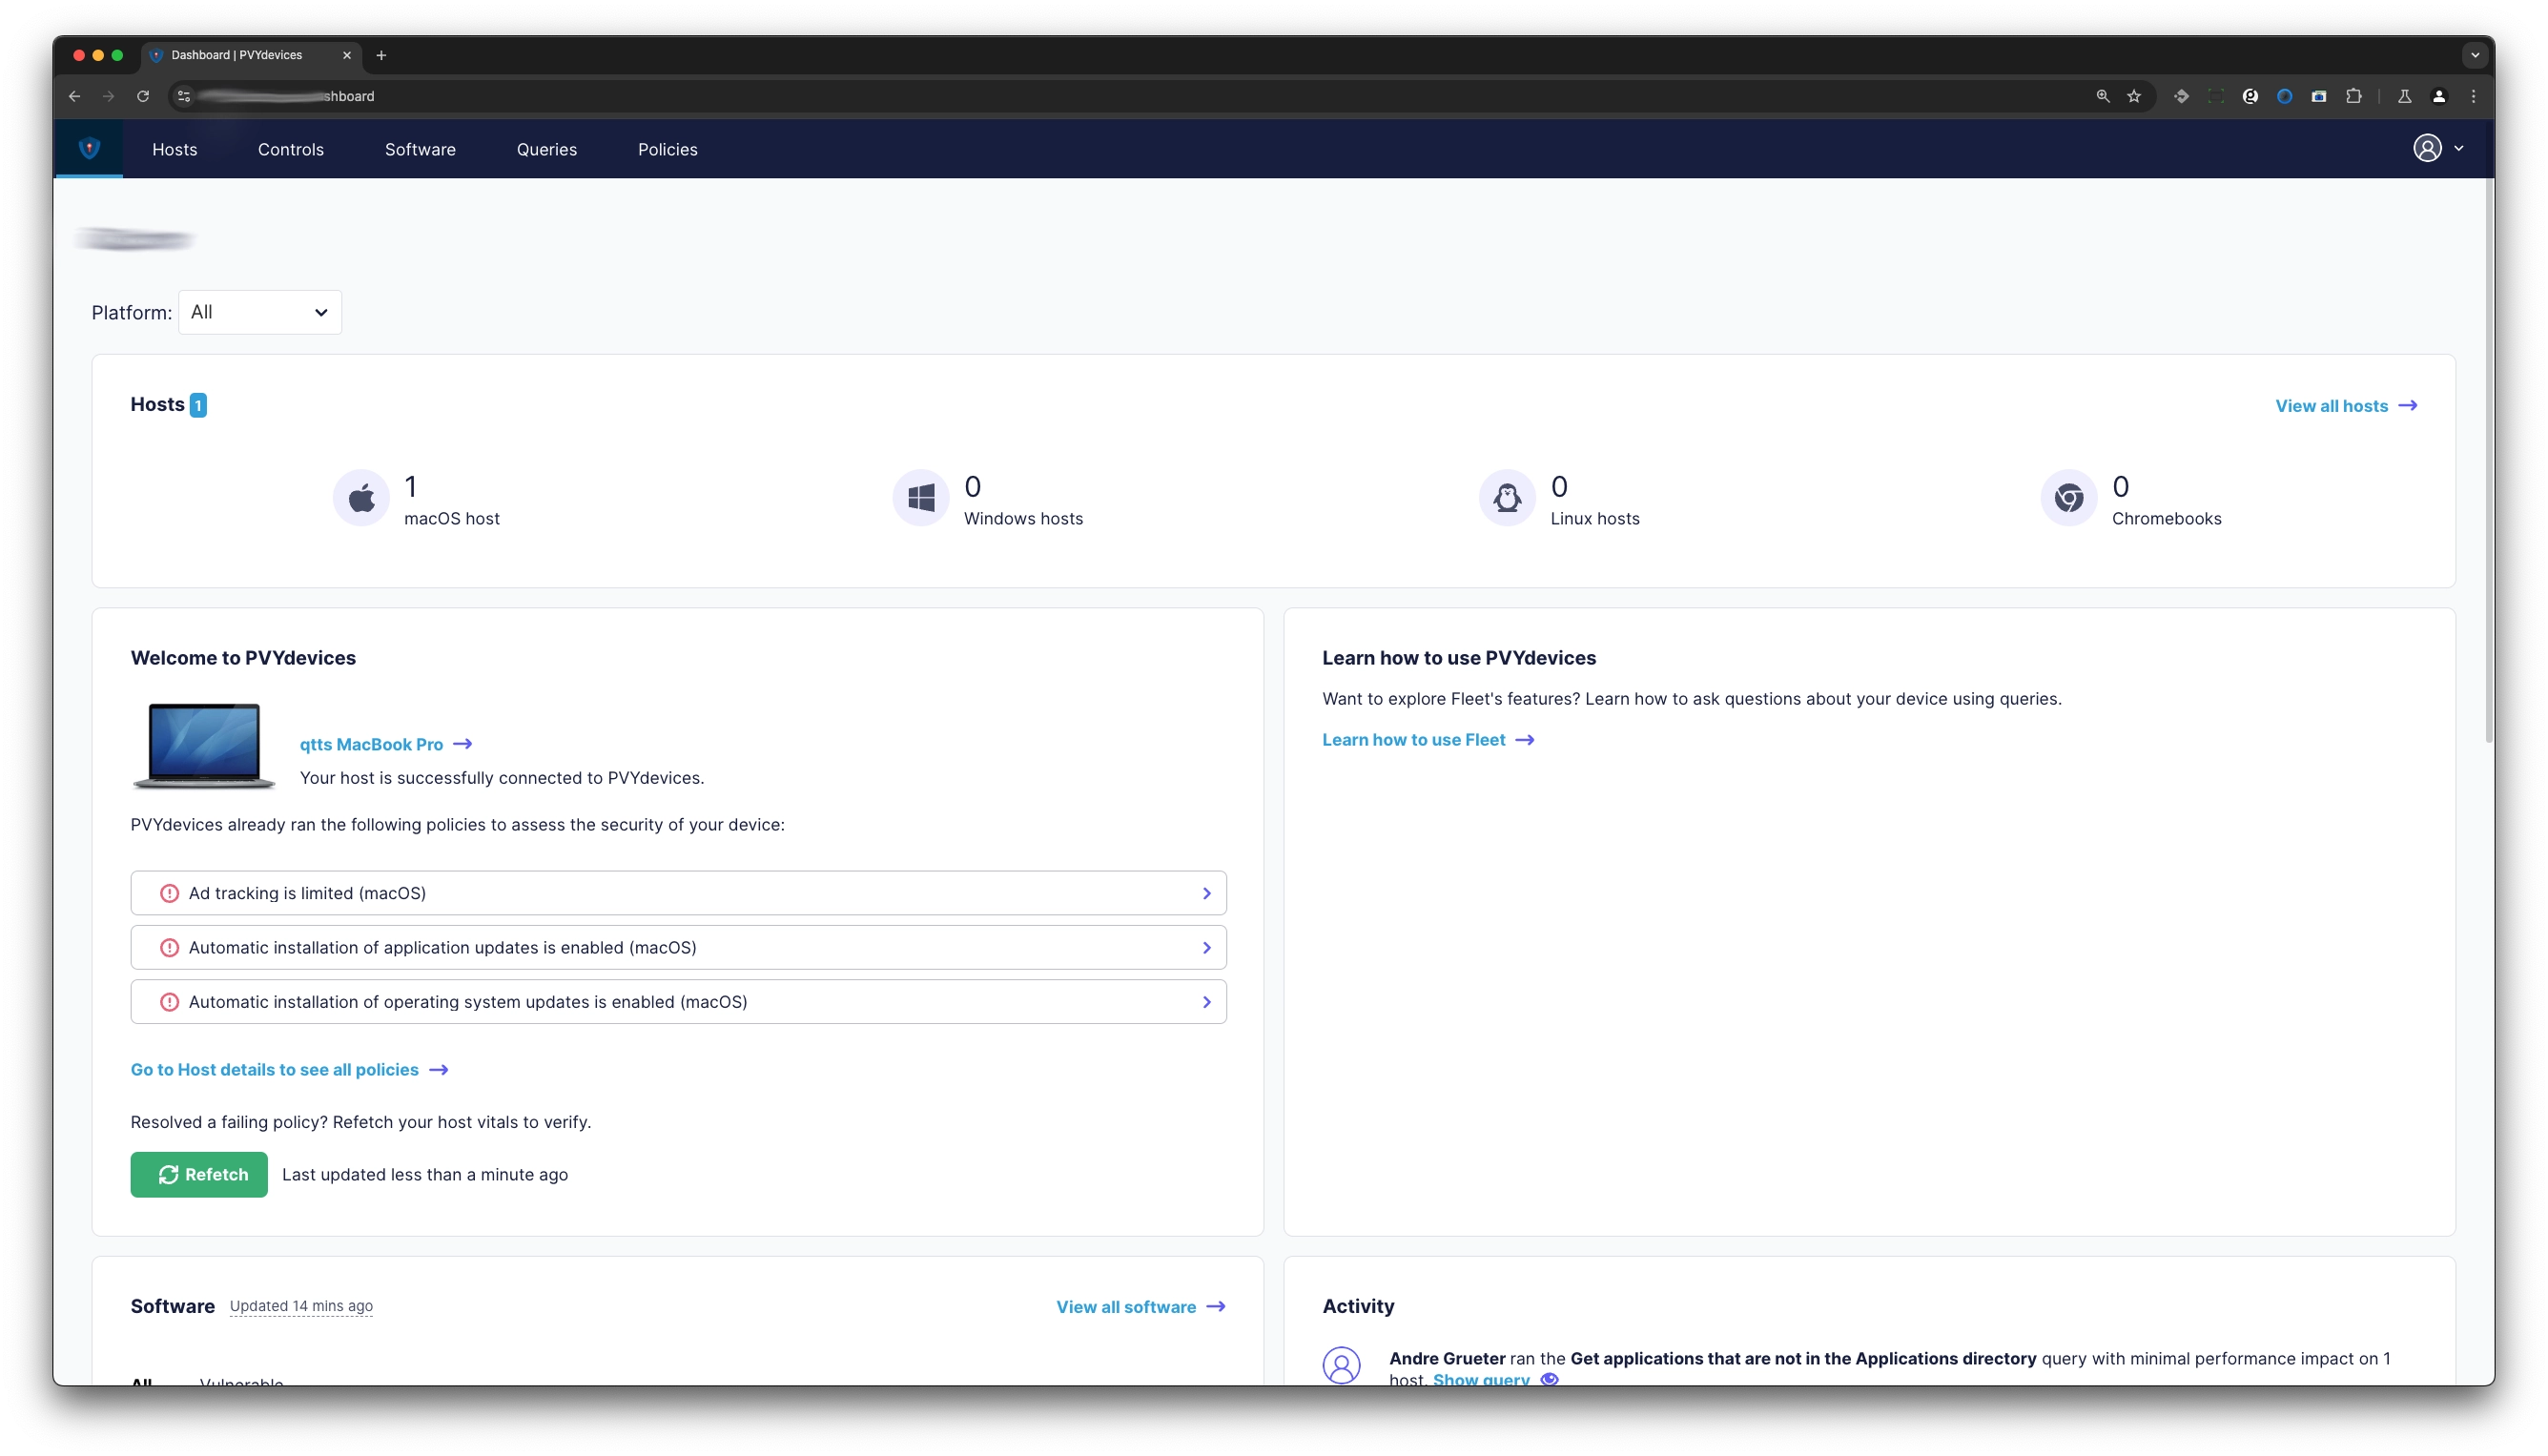2548x1456 pixels.
Task: Click the Chromebooks Chrome icon
Action: [x=2068, y=497]
